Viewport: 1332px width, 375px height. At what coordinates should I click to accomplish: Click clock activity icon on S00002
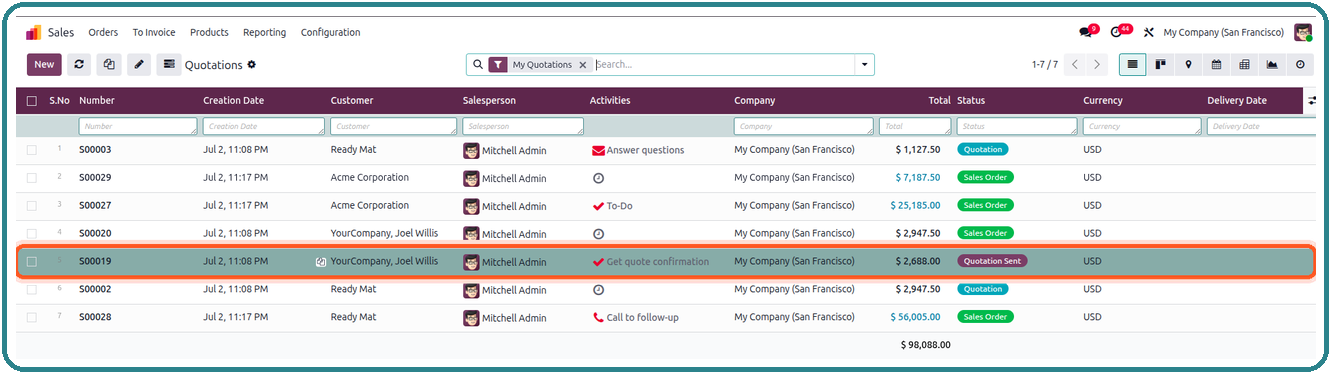click(598, 289)
